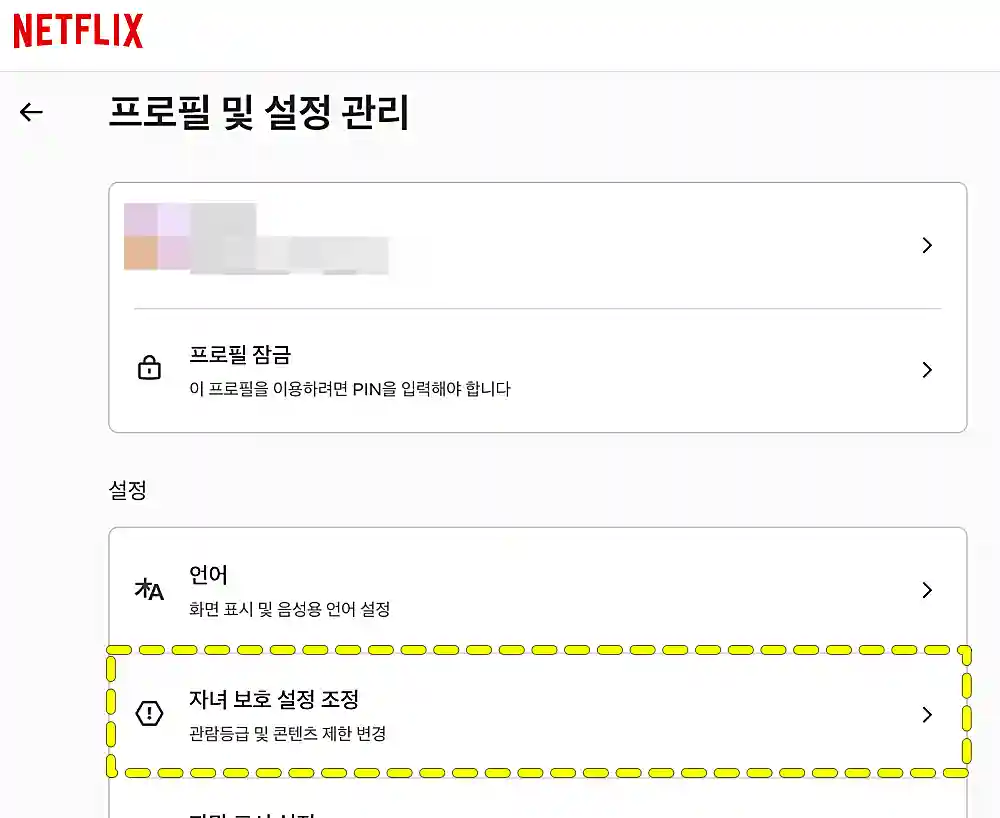Screen dimensions: 1000x818
Task: Click the Netflix logo
Action: 77,31
